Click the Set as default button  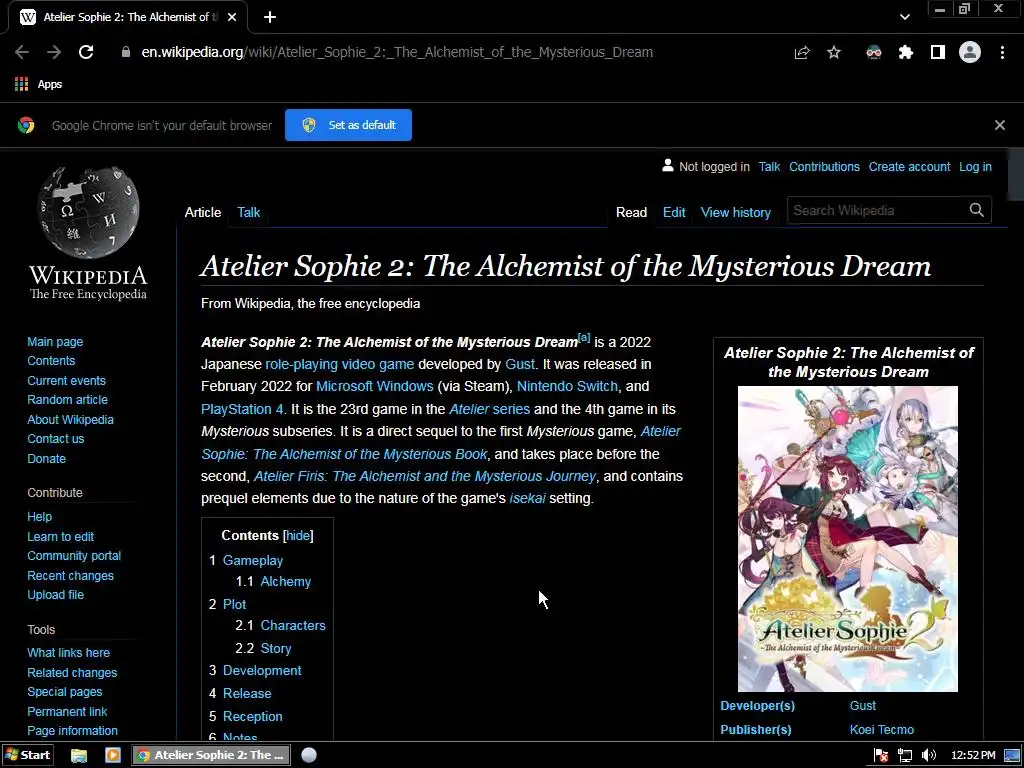(348, 125)
